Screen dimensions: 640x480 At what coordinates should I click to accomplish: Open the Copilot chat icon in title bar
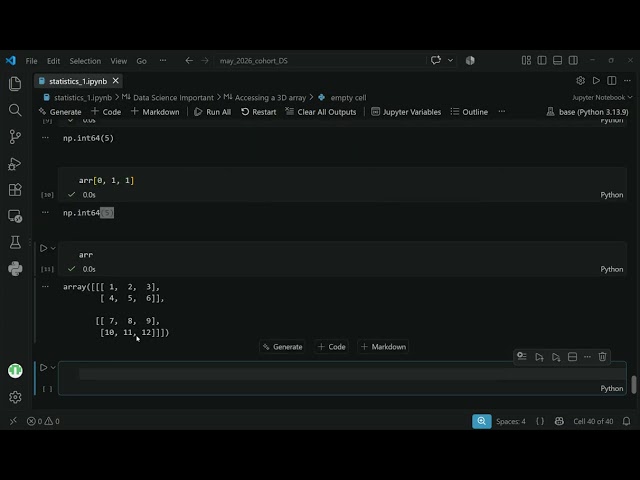[436, 60]
